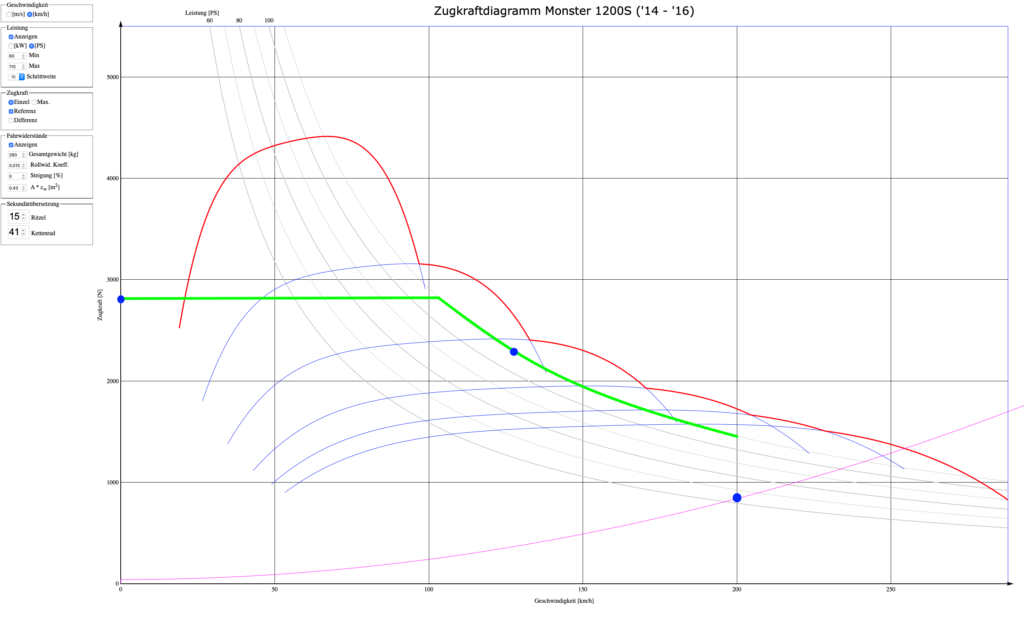
Task: Enable the Differenz checkbox
Action: pos(11,120)
